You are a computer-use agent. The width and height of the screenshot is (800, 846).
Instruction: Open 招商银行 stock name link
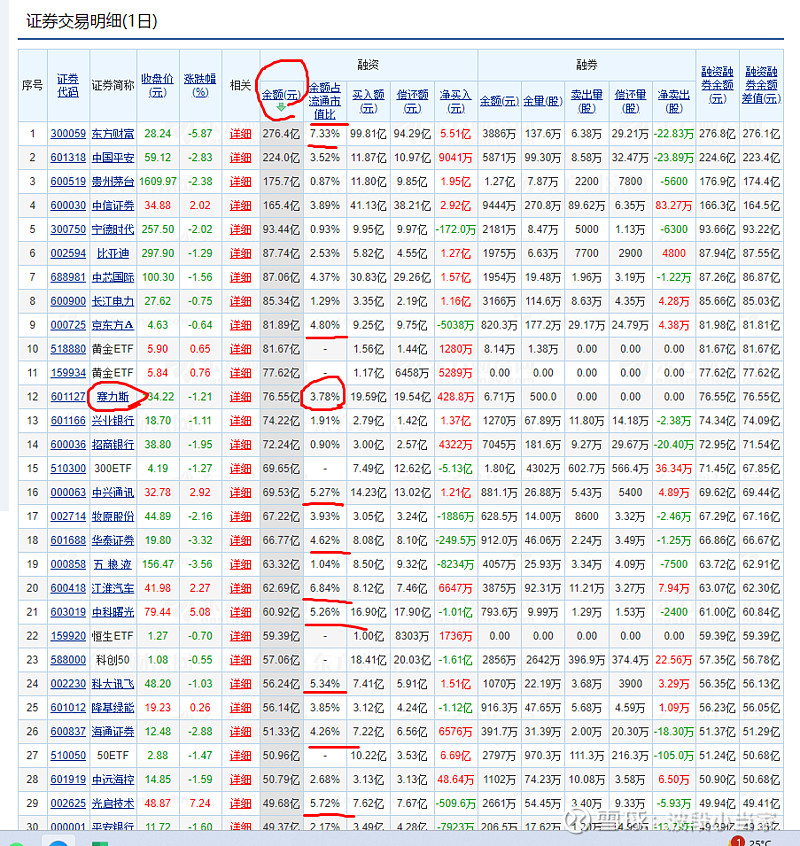tap(113, 445)
